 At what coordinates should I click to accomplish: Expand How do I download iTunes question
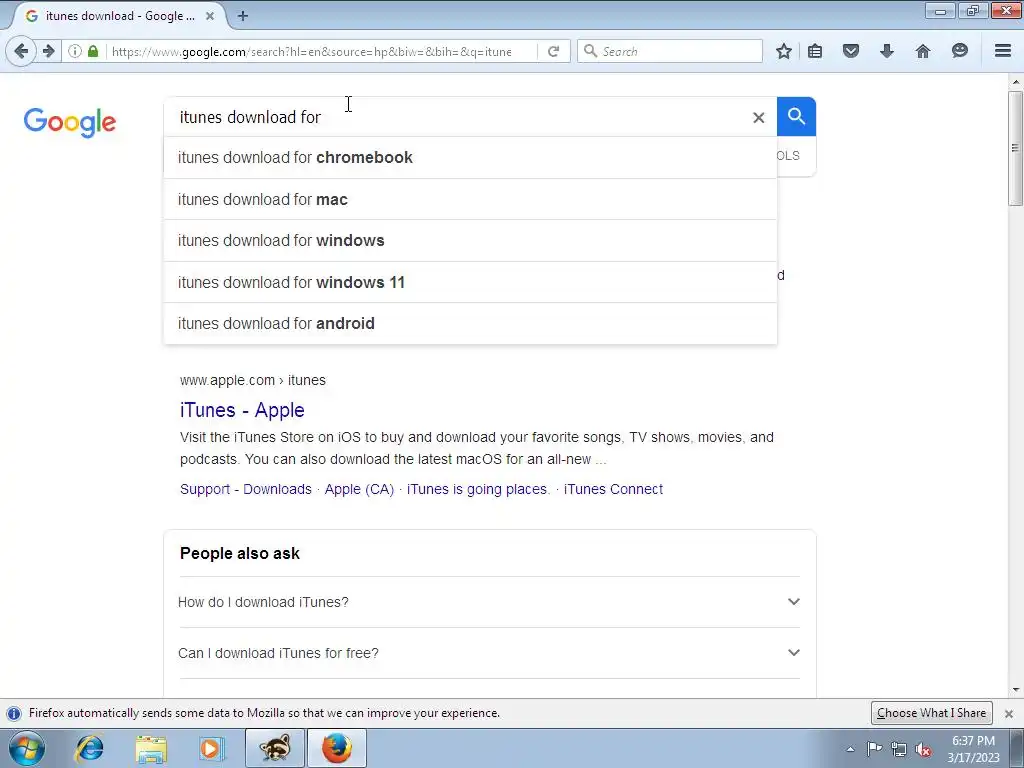(489, 602)
